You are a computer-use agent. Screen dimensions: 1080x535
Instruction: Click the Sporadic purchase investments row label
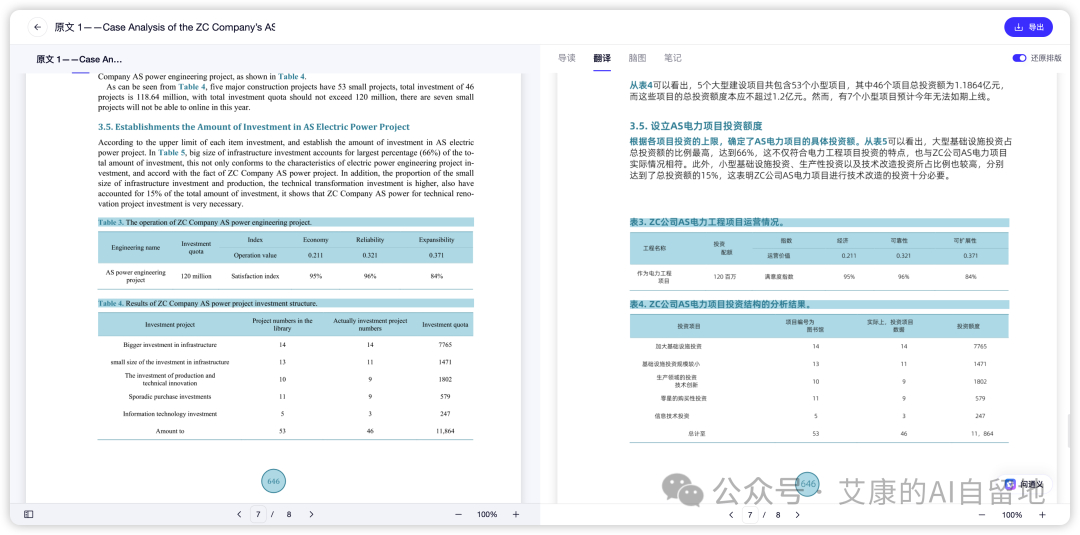pos(170,397)
